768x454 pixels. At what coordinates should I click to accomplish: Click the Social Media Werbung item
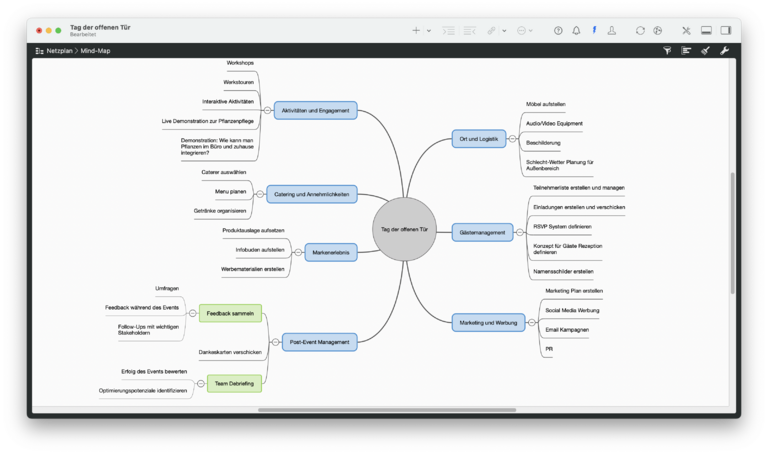pos(572,311)
